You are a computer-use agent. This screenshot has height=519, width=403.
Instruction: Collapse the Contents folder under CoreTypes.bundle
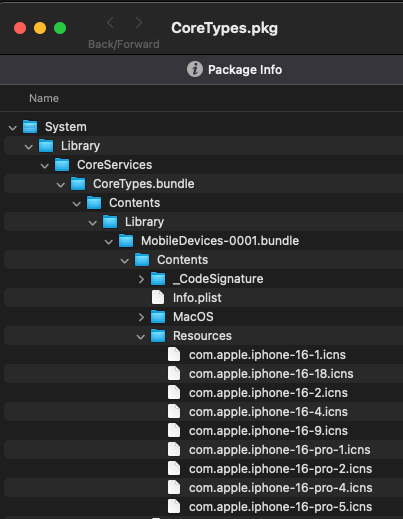tap(77, 204)
